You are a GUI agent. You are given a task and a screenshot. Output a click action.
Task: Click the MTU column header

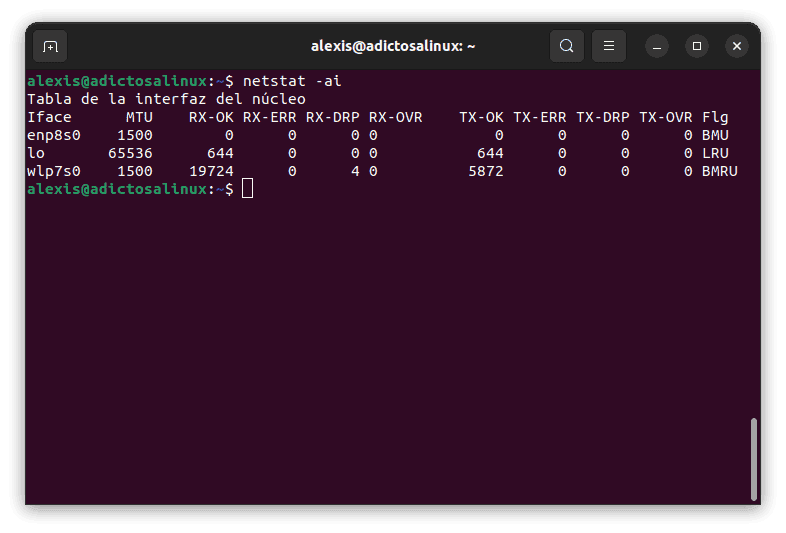click(139, 117)
